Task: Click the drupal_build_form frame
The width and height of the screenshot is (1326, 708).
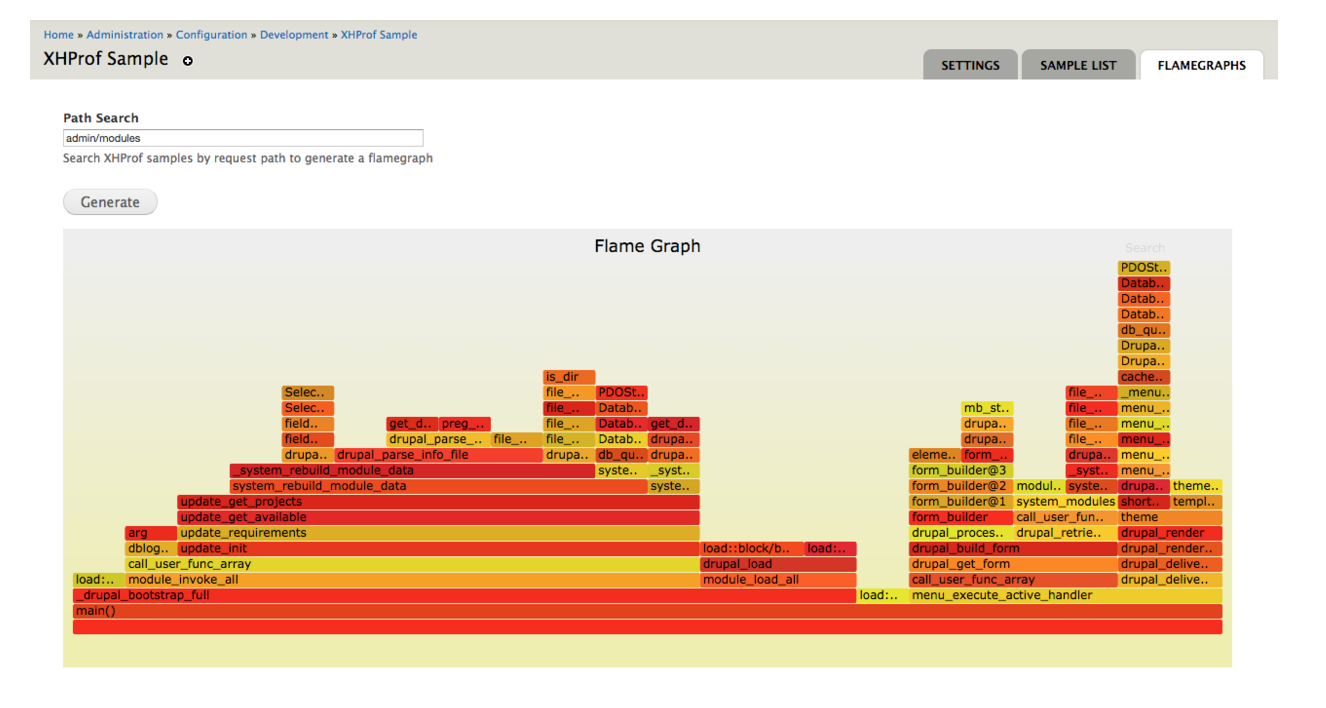Action: [x=1013, y=549]
